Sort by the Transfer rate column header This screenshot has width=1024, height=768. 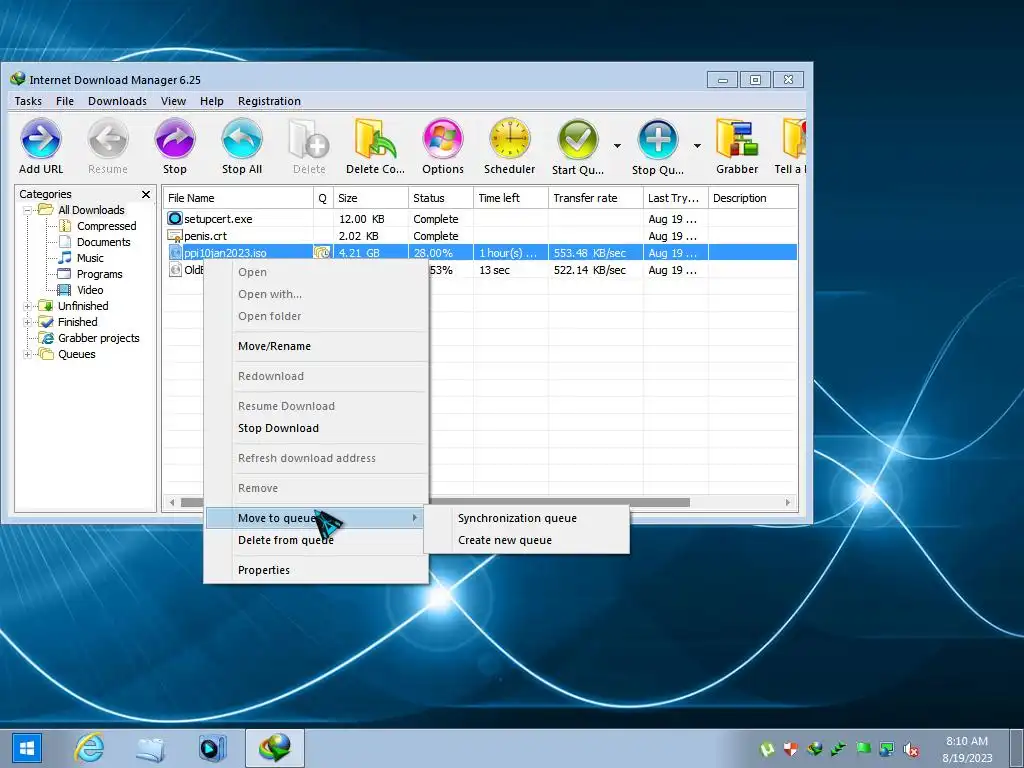[x=596, y=198]
